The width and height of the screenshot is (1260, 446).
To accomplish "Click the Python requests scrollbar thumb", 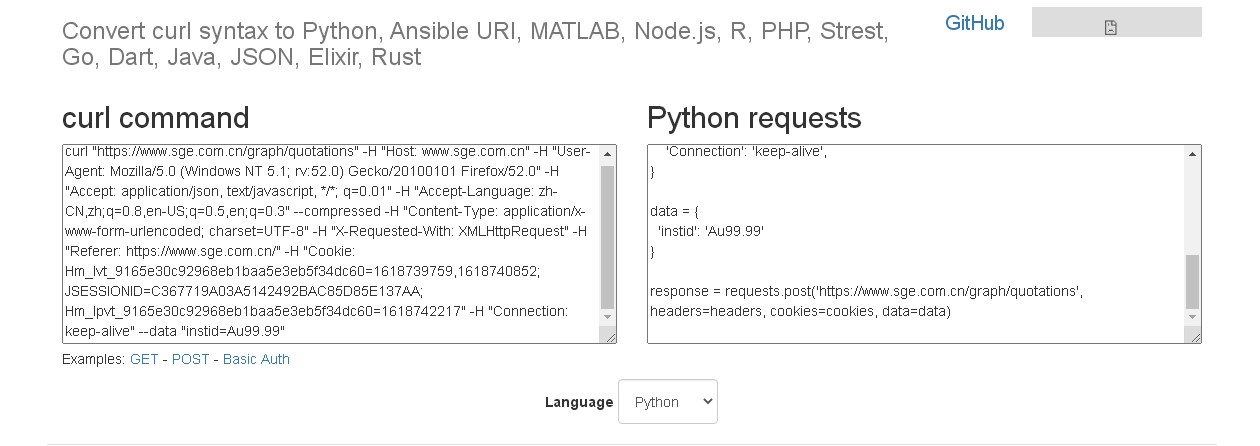I will click(1192, 281).
